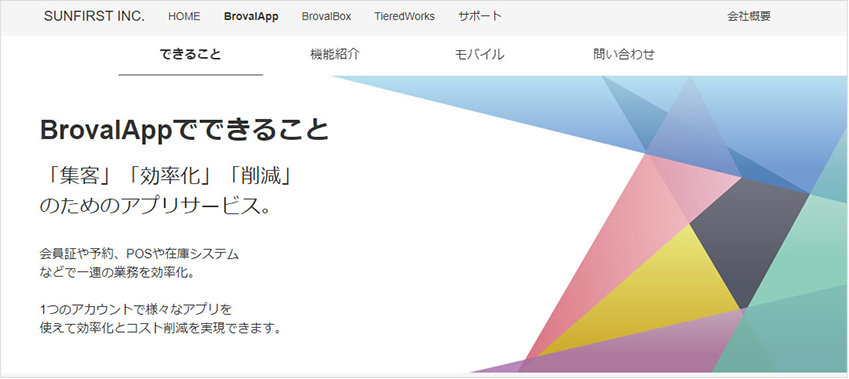Switch to the モバイル tab
Image resolution: width=849 pixels, height=379 pixels.
479,54
